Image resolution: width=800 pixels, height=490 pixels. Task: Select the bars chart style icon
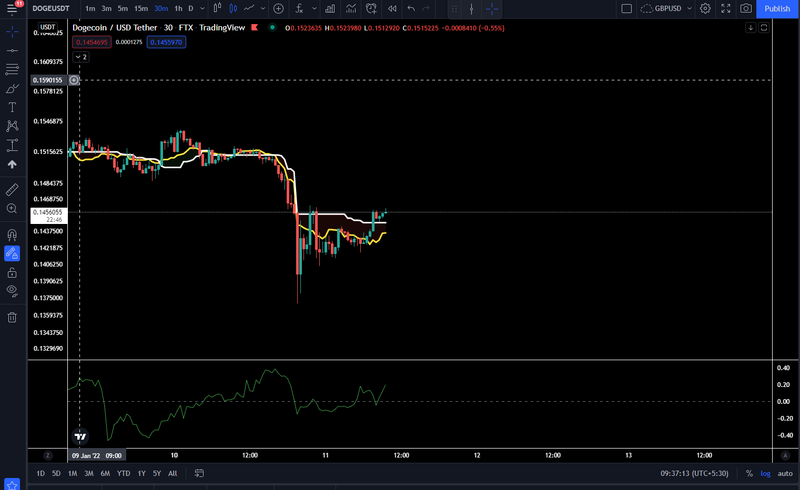coord(217,8)
